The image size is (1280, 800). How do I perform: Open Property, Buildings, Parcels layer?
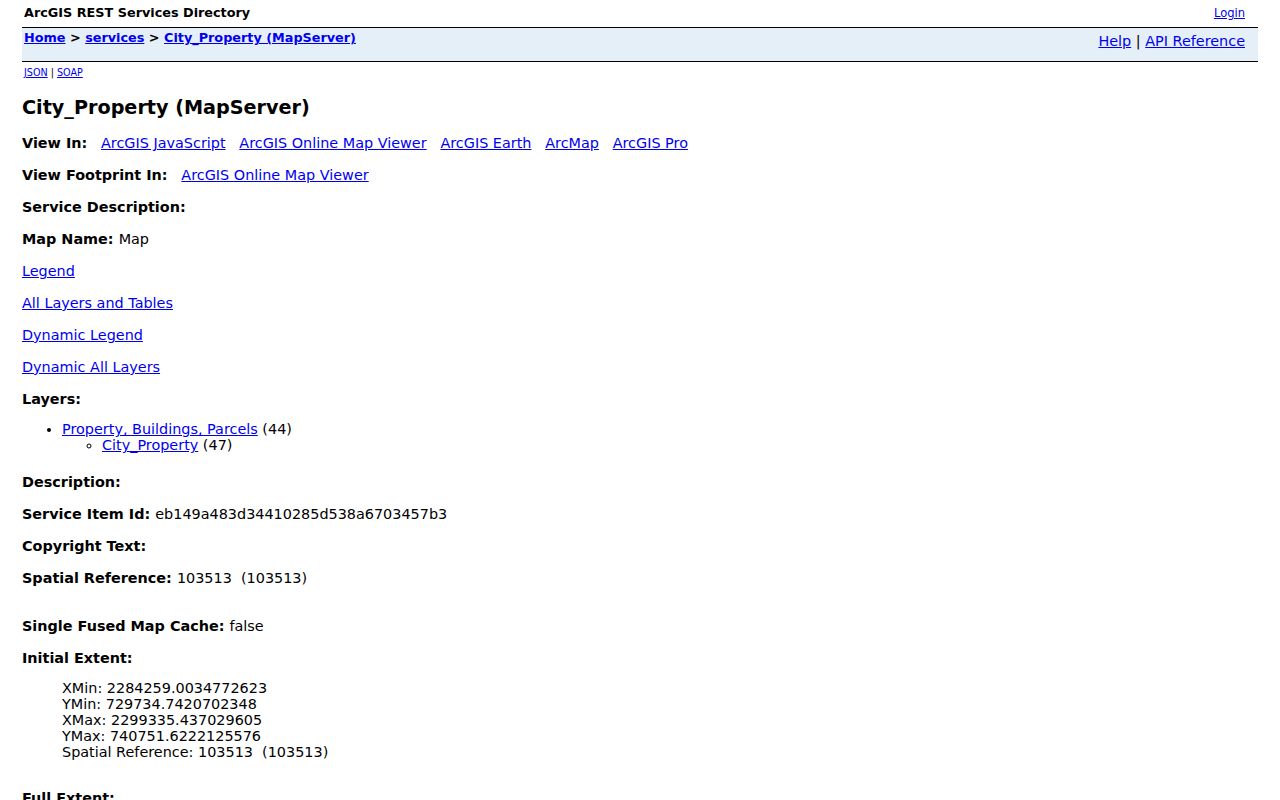(160, 429)
